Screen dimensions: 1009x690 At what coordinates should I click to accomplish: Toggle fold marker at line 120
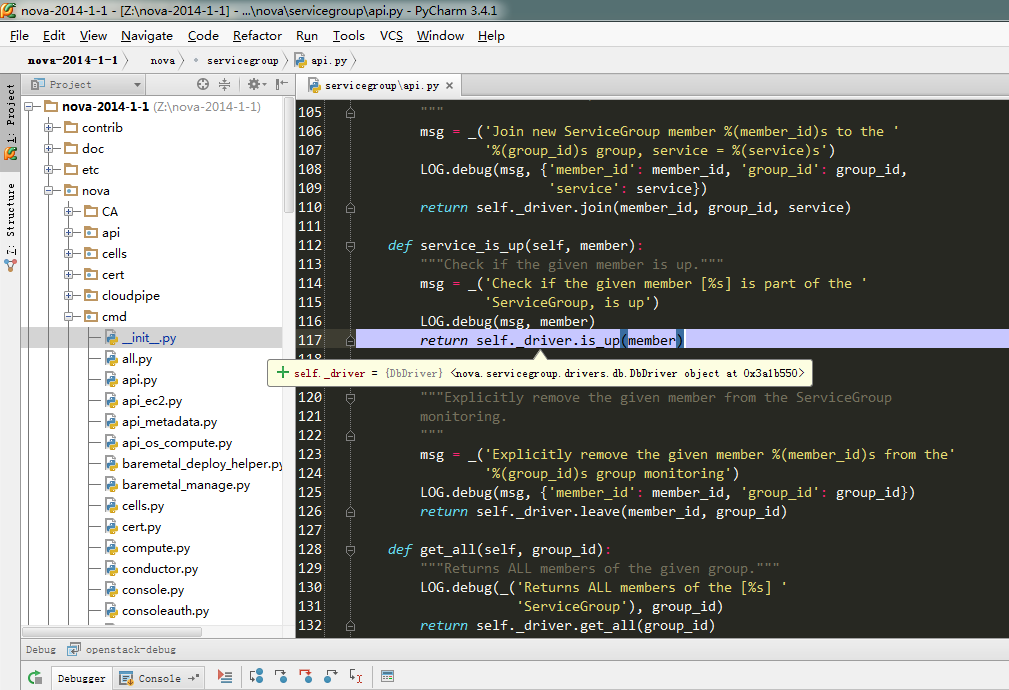coord(350,398)
